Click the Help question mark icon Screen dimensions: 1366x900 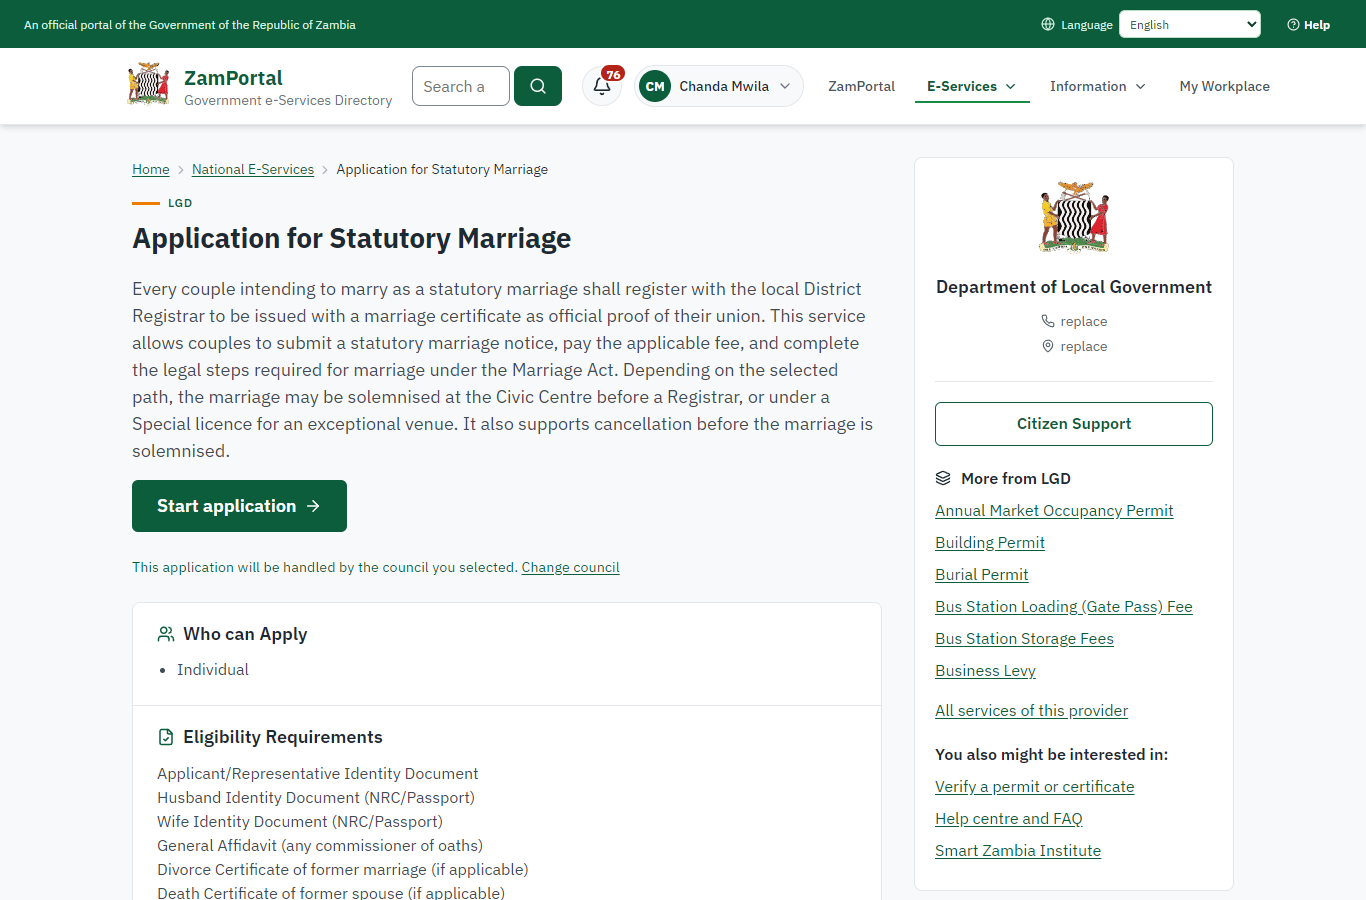coord(1293,25)
